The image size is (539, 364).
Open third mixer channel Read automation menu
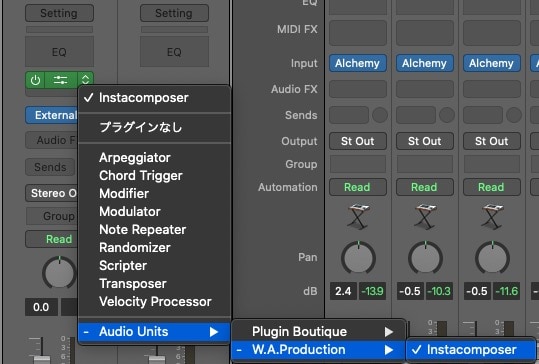(x=492, y=187)
